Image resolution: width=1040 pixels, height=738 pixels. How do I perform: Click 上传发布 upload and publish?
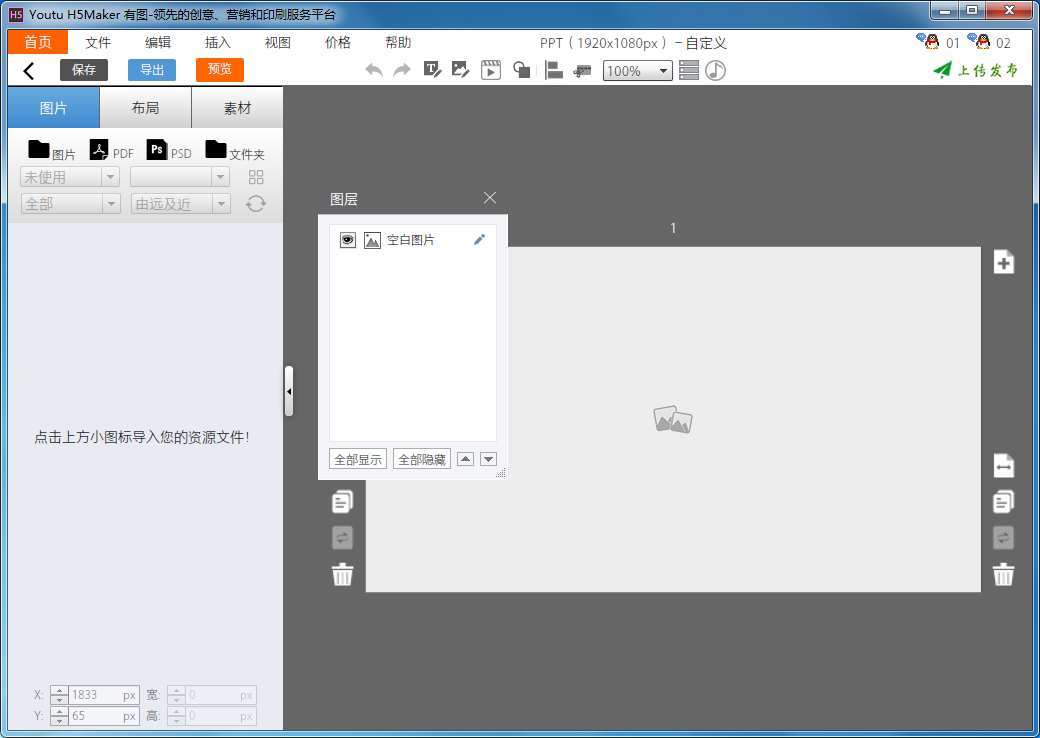pos(976,70)
